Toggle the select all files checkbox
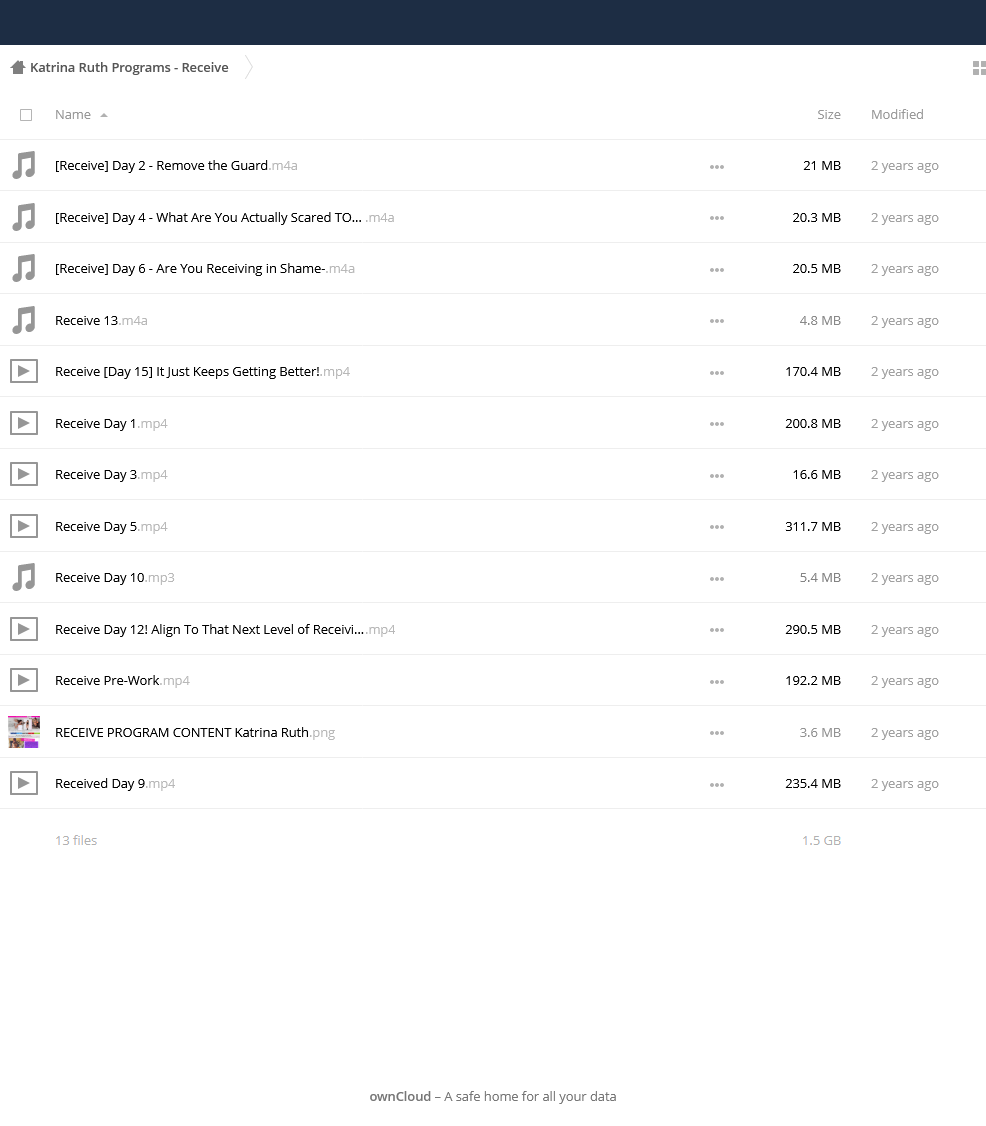Viewport: 986px width, 1126px height. pos(26,115)
